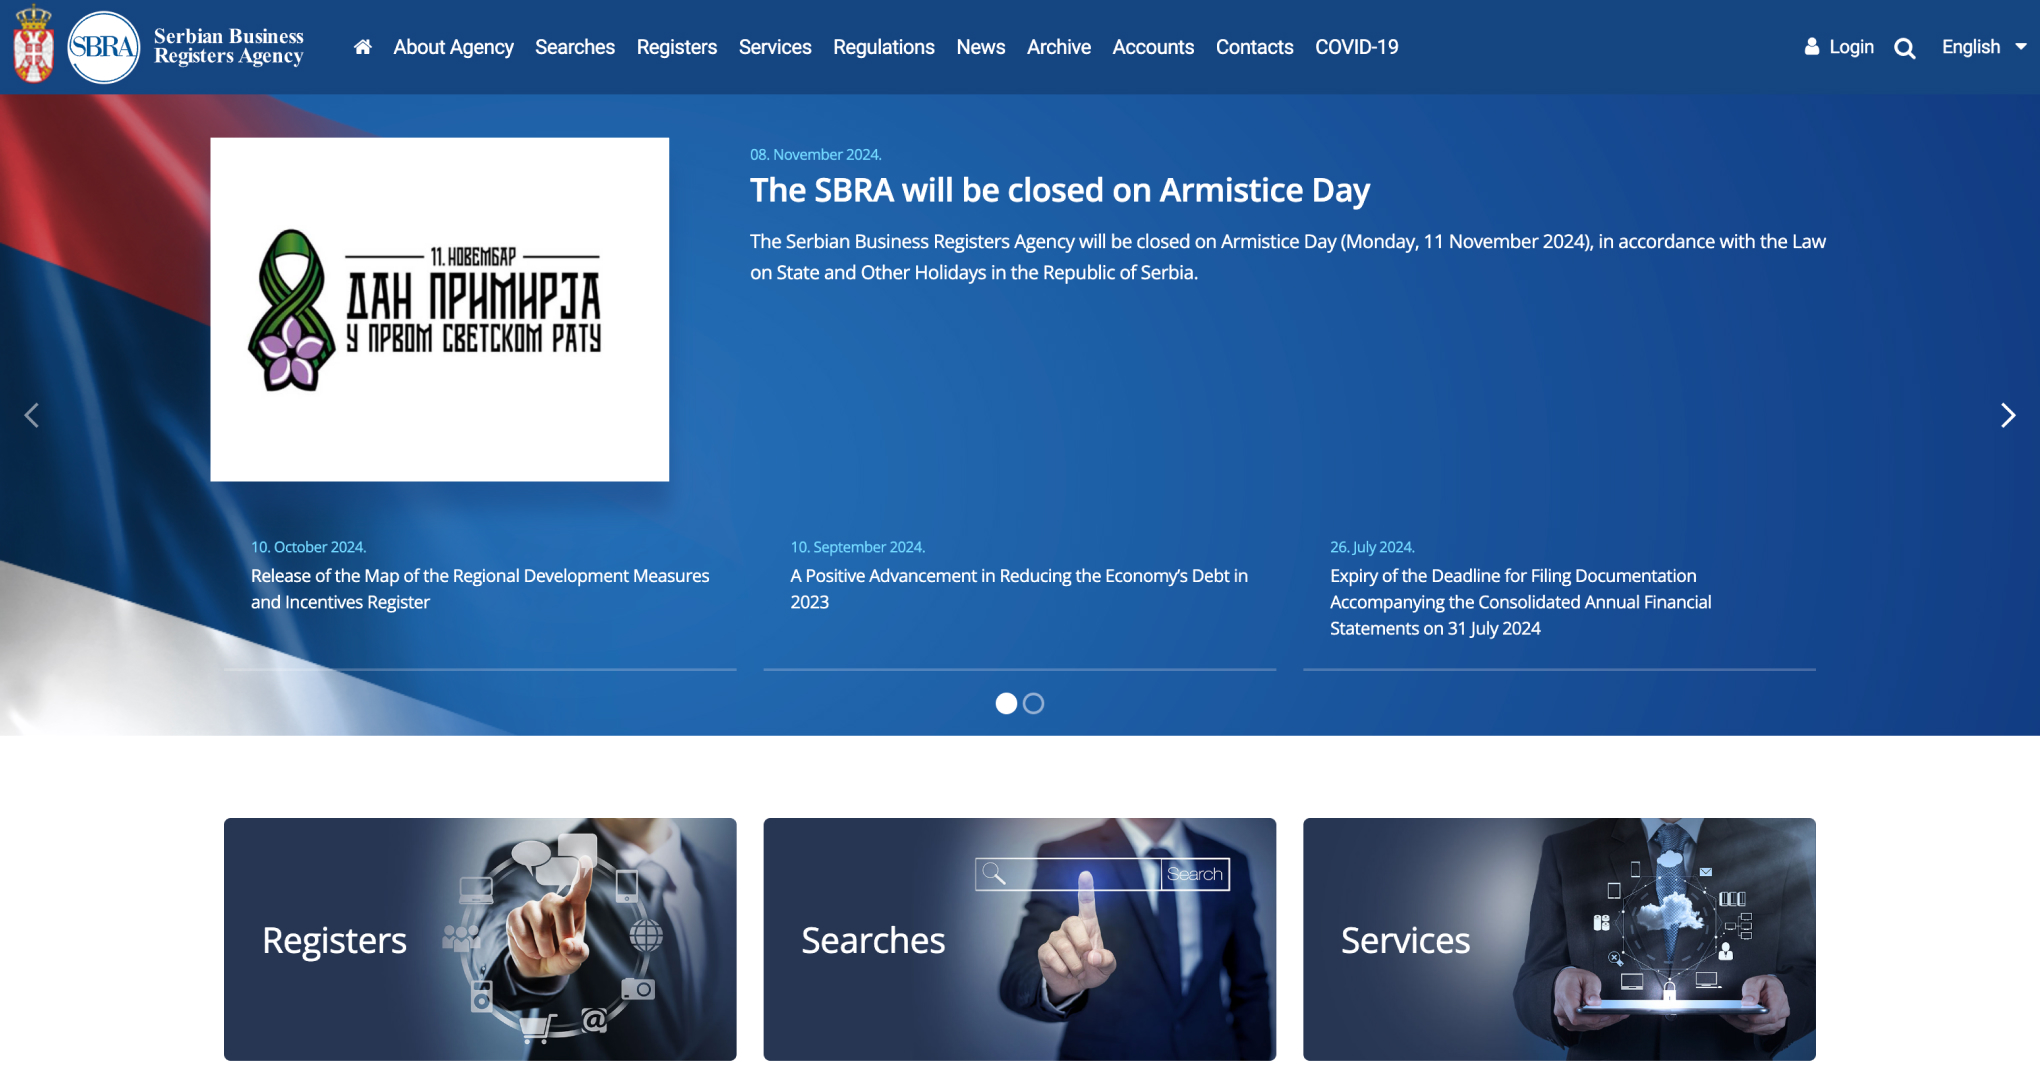Image resolution: width=2040 pixels, height=1080 pixels.
Task: Open the About Agency menu
Action: click(453, 47)
